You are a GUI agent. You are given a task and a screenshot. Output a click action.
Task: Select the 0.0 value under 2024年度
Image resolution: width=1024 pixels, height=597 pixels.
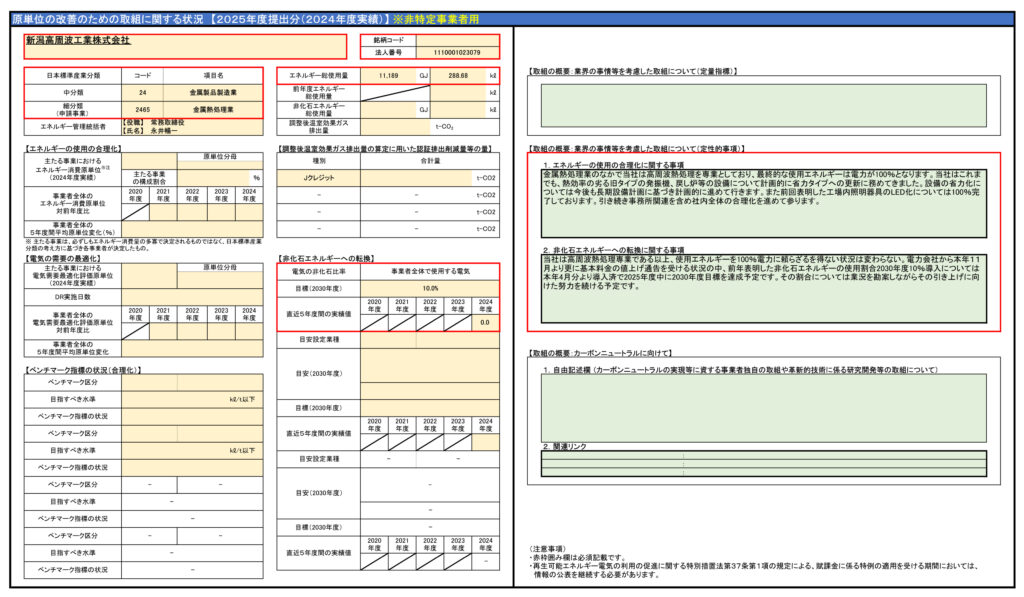(484, 323)
